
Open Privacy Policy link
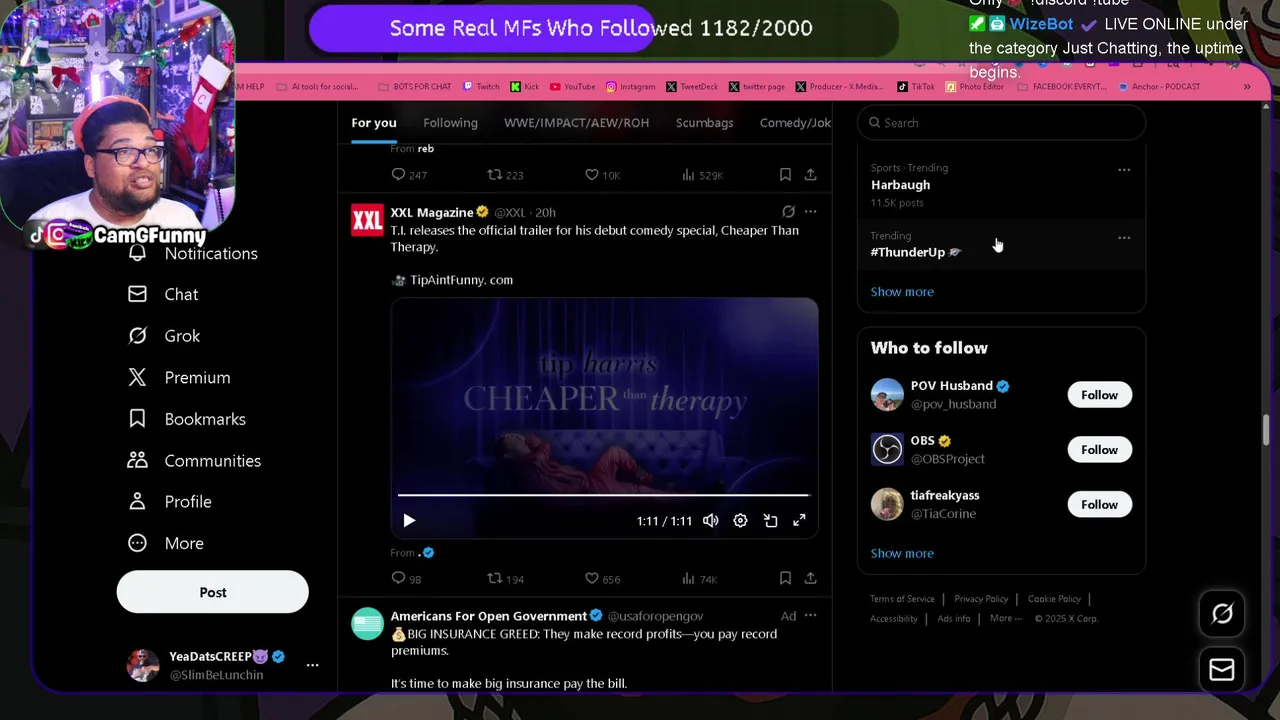click(981, 599)
